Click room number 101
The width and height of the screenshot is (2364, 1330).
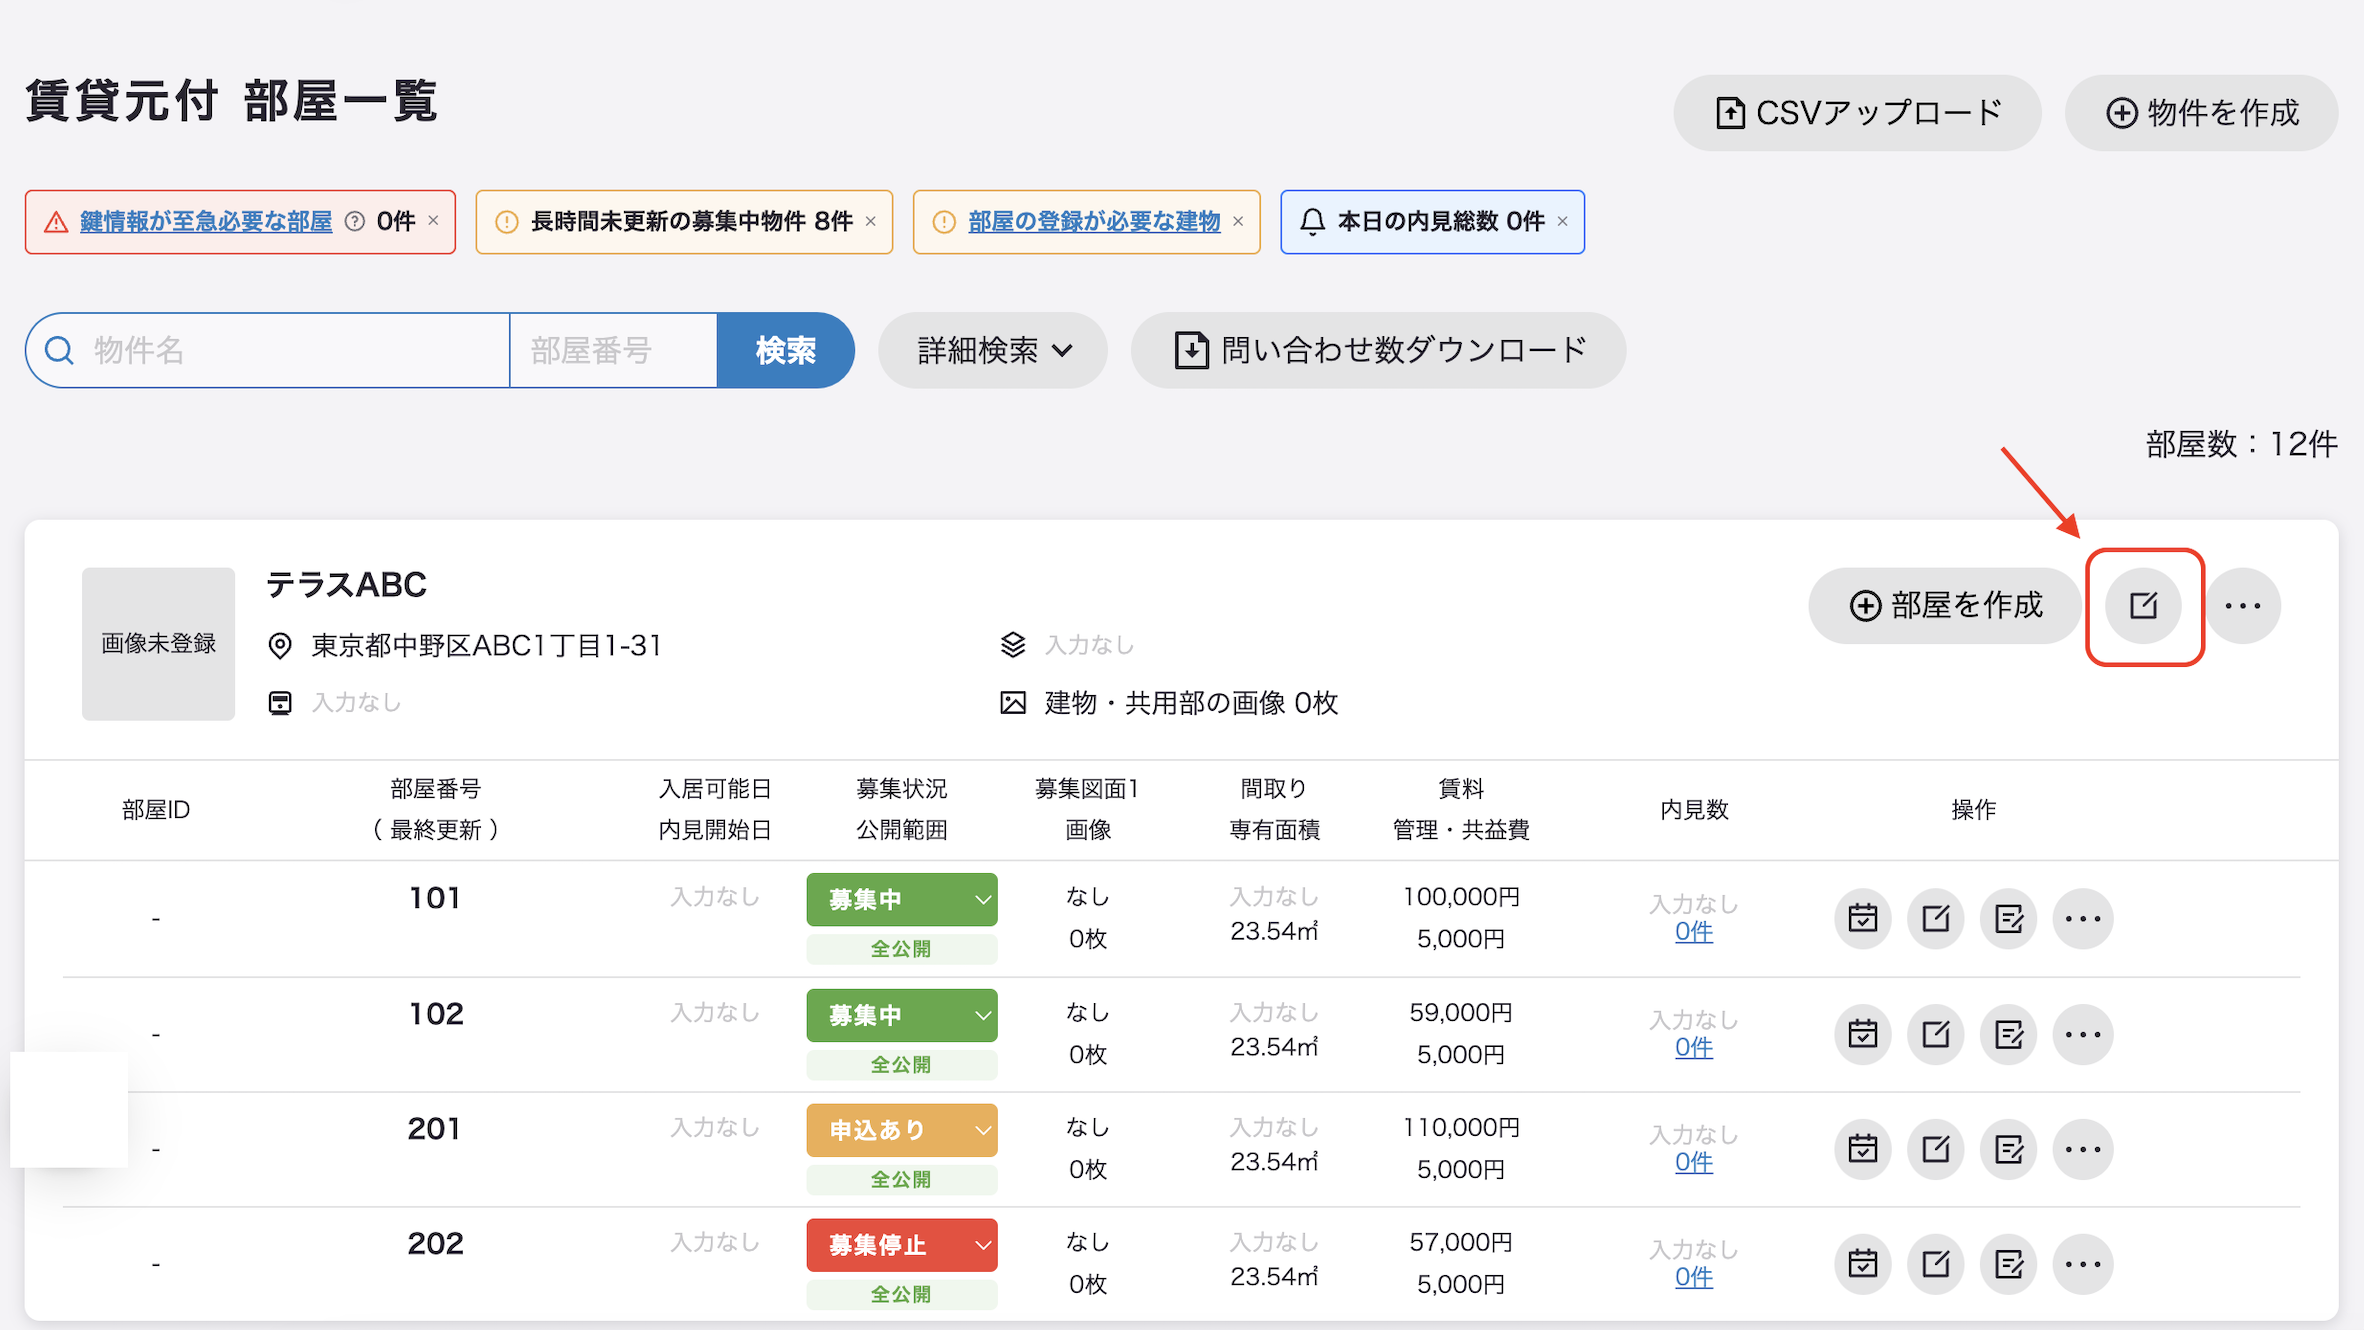coord(435,898)
